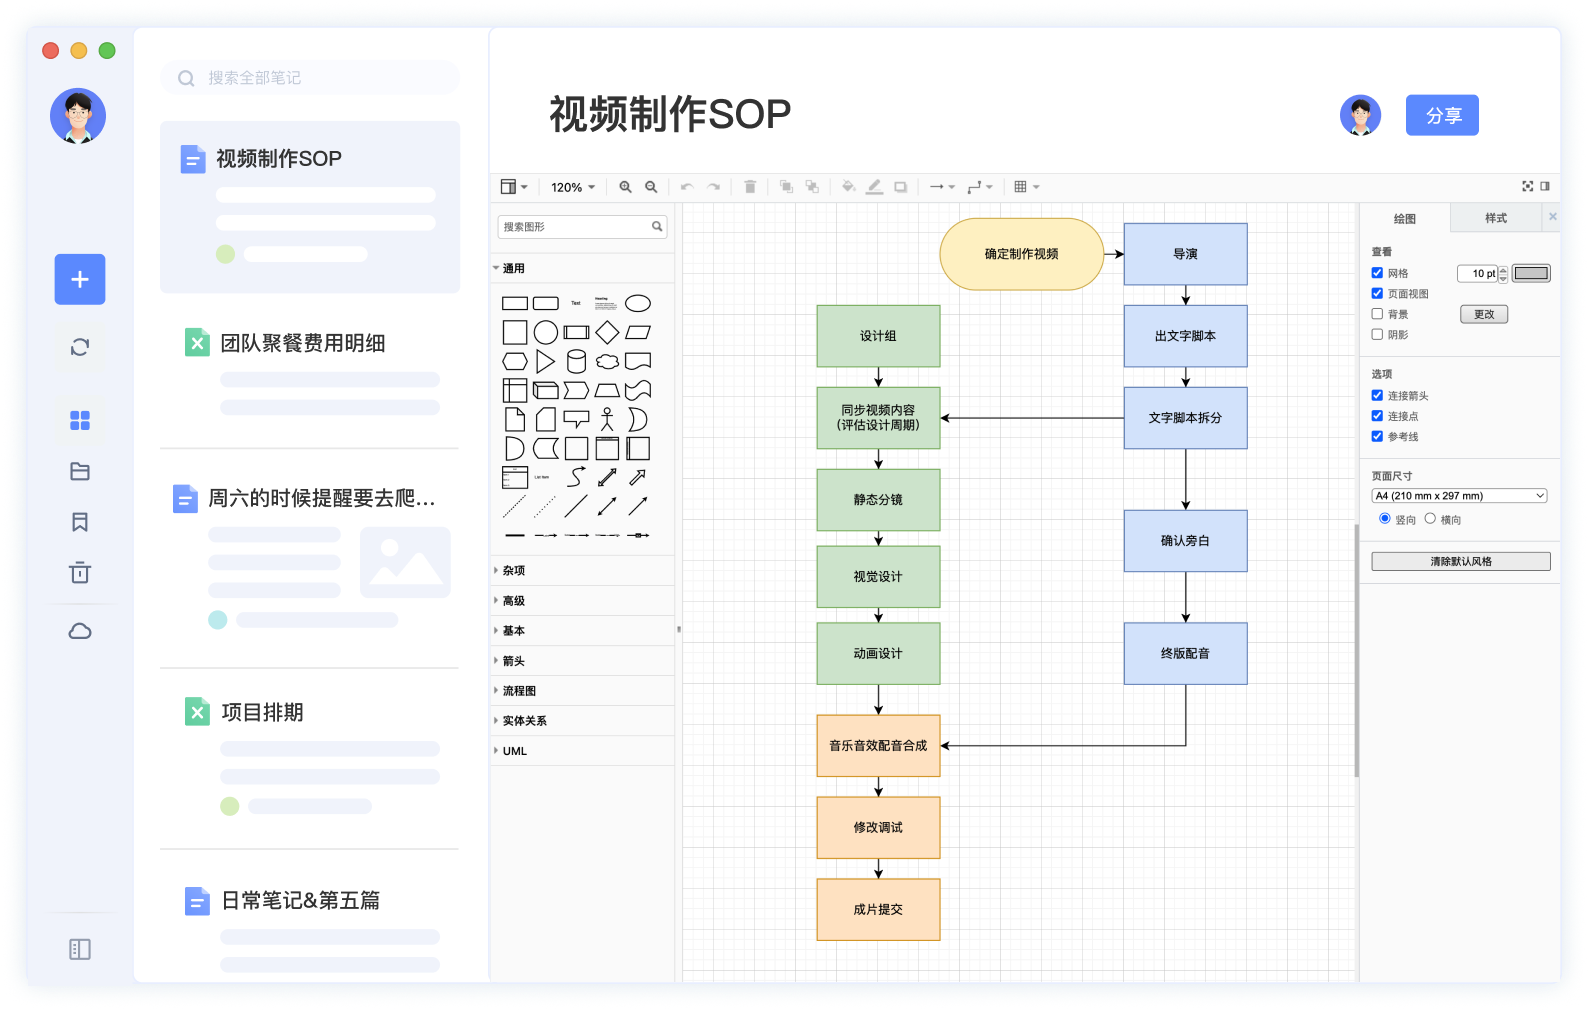
Task: Click the 分享 share button
Action: pos(1441,116)
